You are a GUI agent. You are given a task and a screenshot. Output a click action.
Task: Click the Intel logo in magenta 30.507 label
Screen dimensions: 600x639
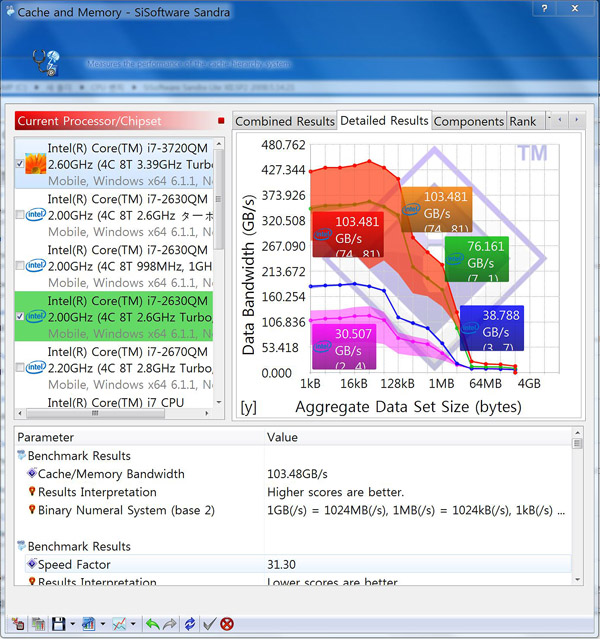[322, 346]
